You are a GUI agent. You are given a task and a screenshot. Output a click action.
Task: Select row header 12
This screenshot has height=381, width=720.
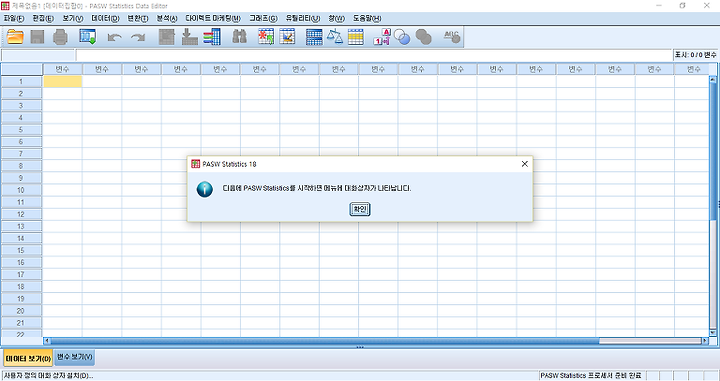pos(21,214)
